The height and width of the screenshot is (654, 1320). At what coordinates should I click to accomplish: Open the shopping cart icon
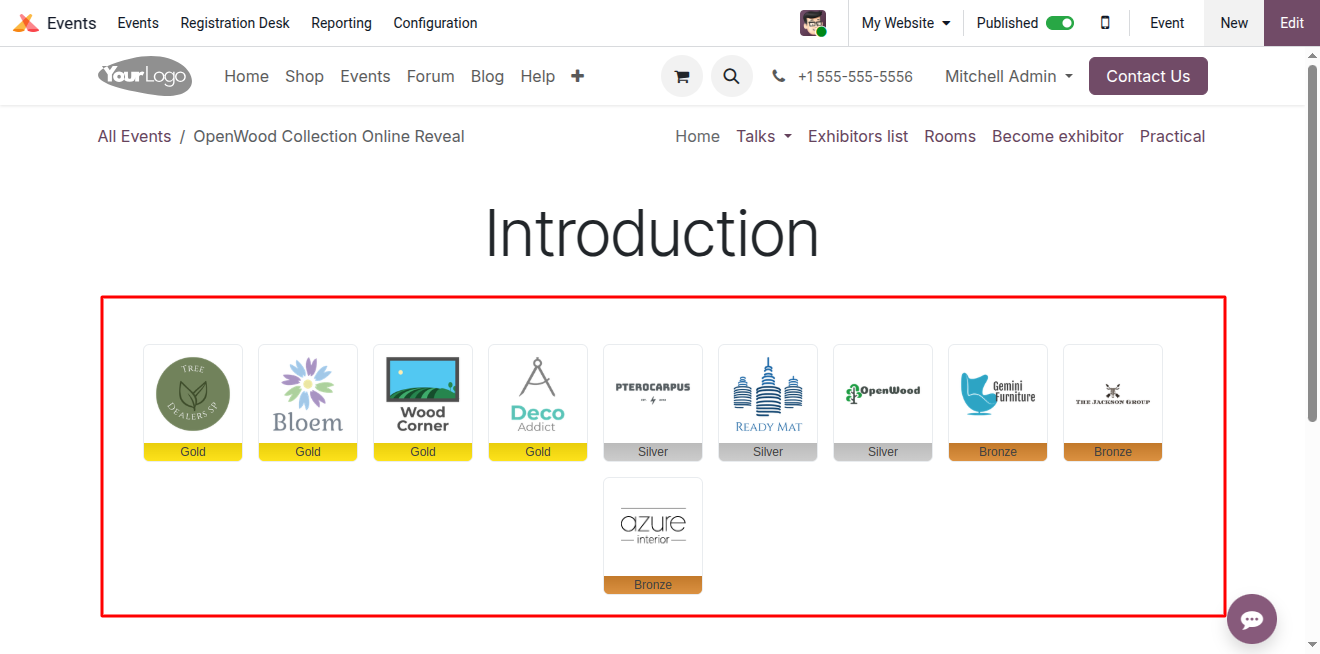(682, 76)
